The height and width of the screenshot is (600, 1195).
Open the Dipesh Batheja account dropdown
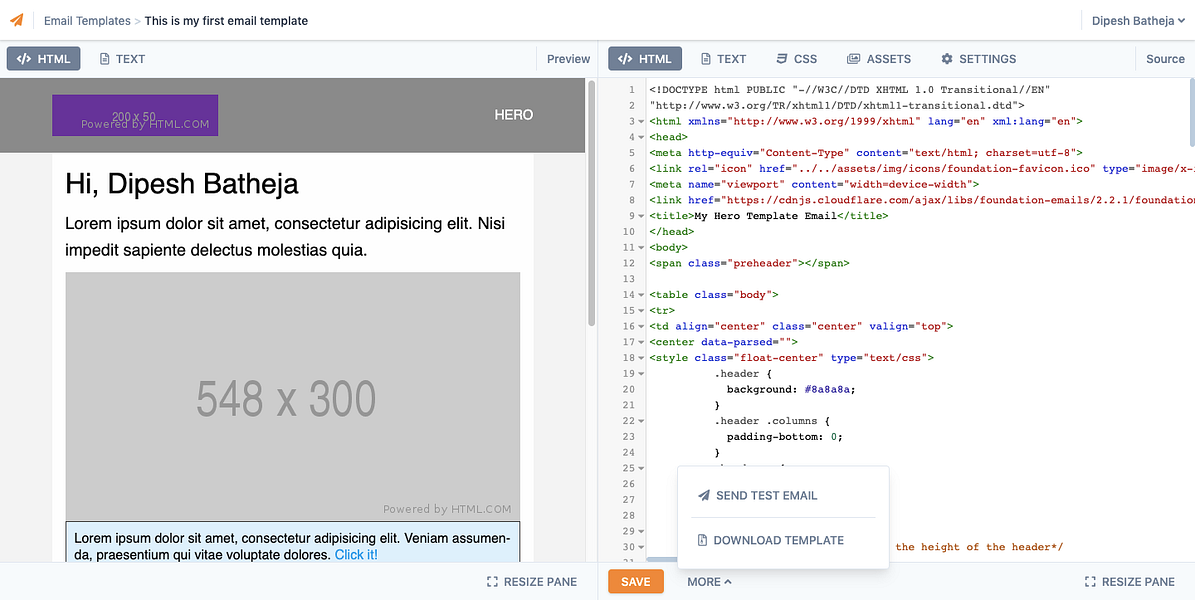point(1138,21)
